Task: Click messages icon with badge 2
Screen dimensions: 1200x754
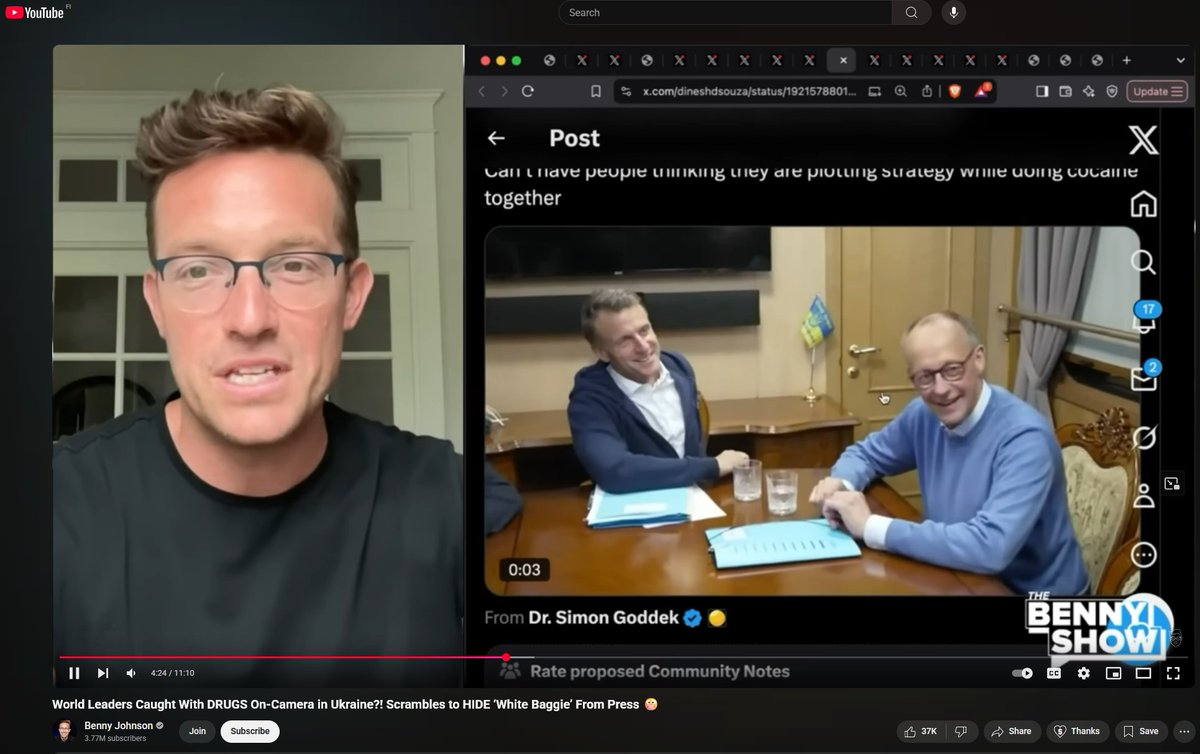Action: [x=1144, y=376]
